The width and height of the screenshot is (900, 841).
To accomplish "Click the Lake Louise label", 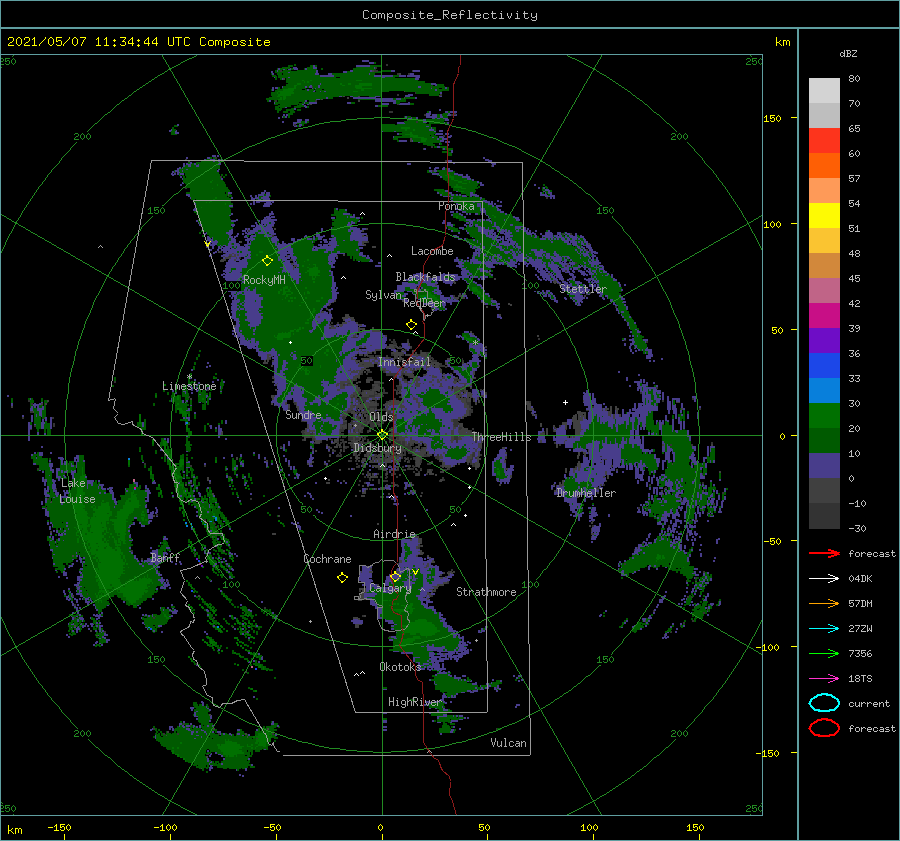I will pyautogui.click(x=77, y=491).
